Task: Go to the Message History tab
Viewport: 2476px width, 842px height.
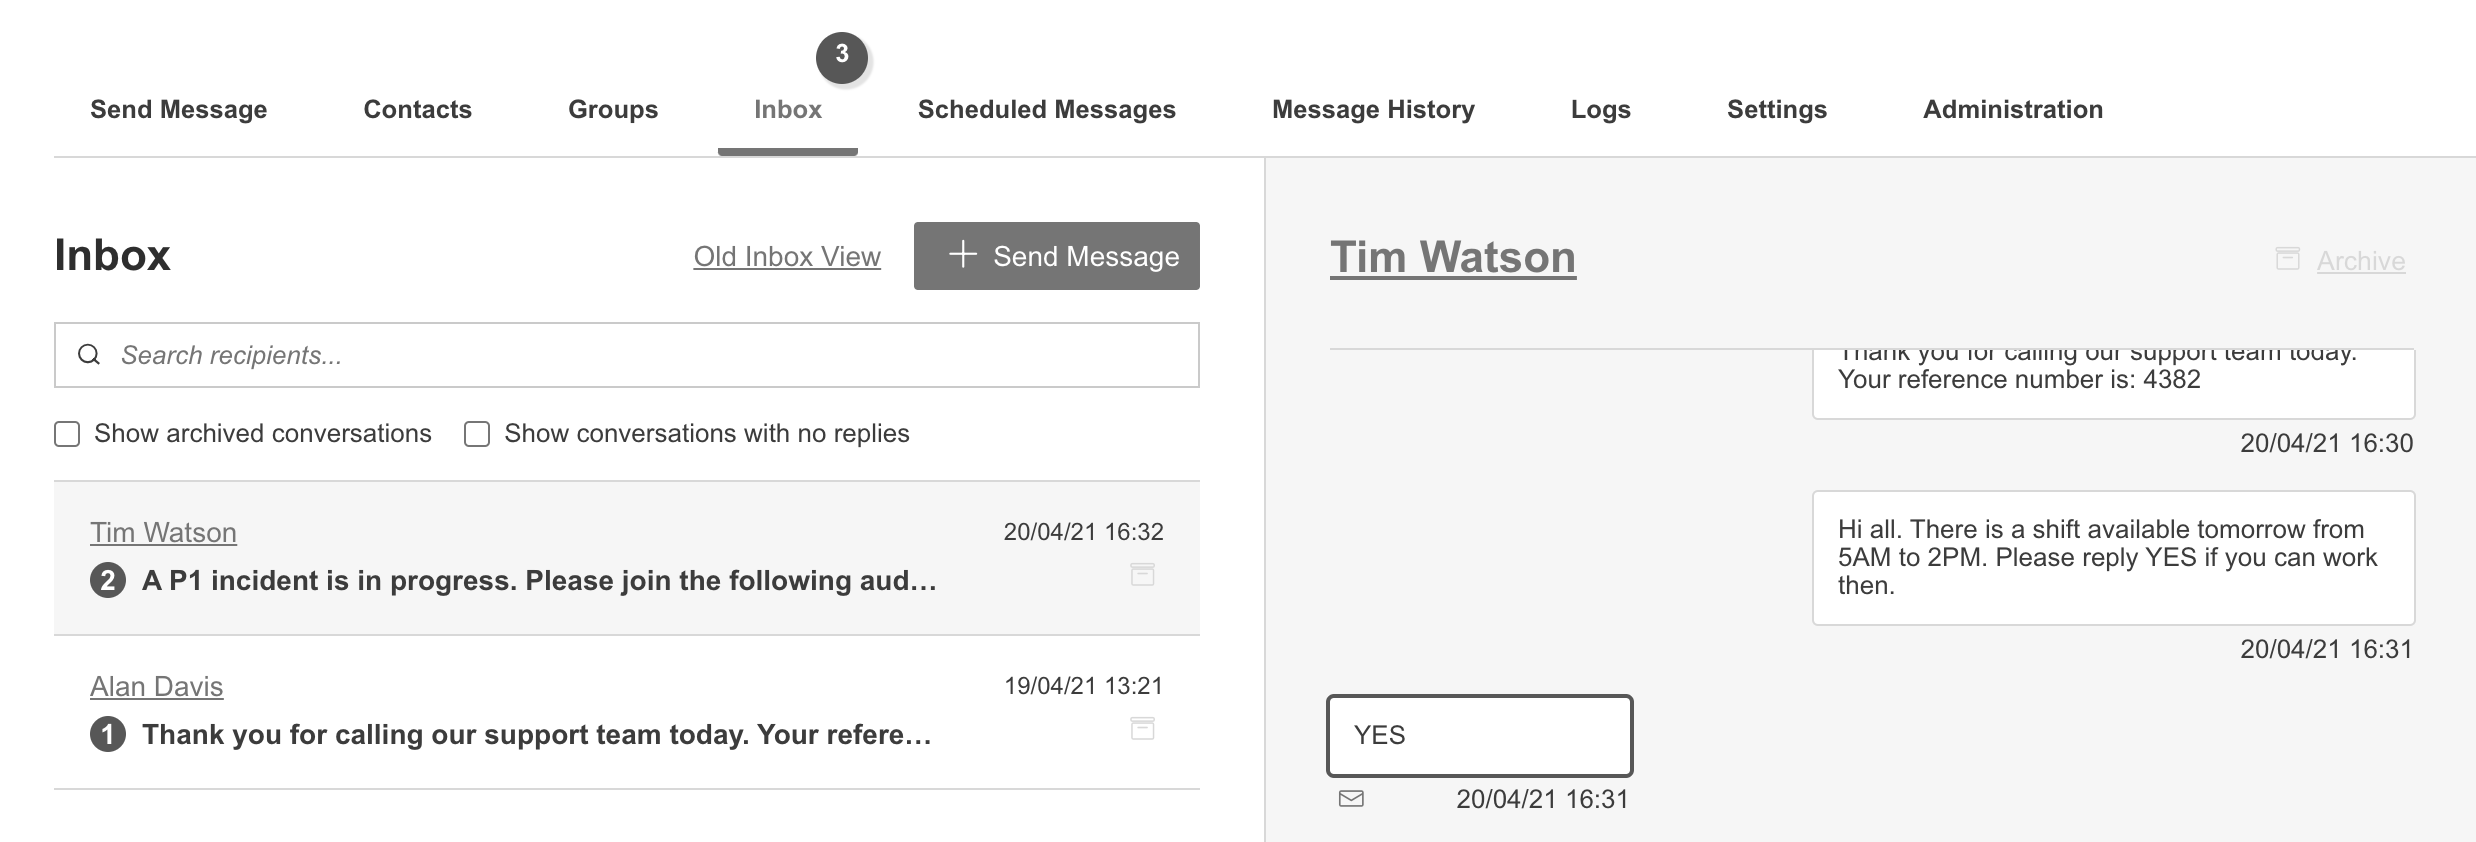Action: coord(1372,109)
